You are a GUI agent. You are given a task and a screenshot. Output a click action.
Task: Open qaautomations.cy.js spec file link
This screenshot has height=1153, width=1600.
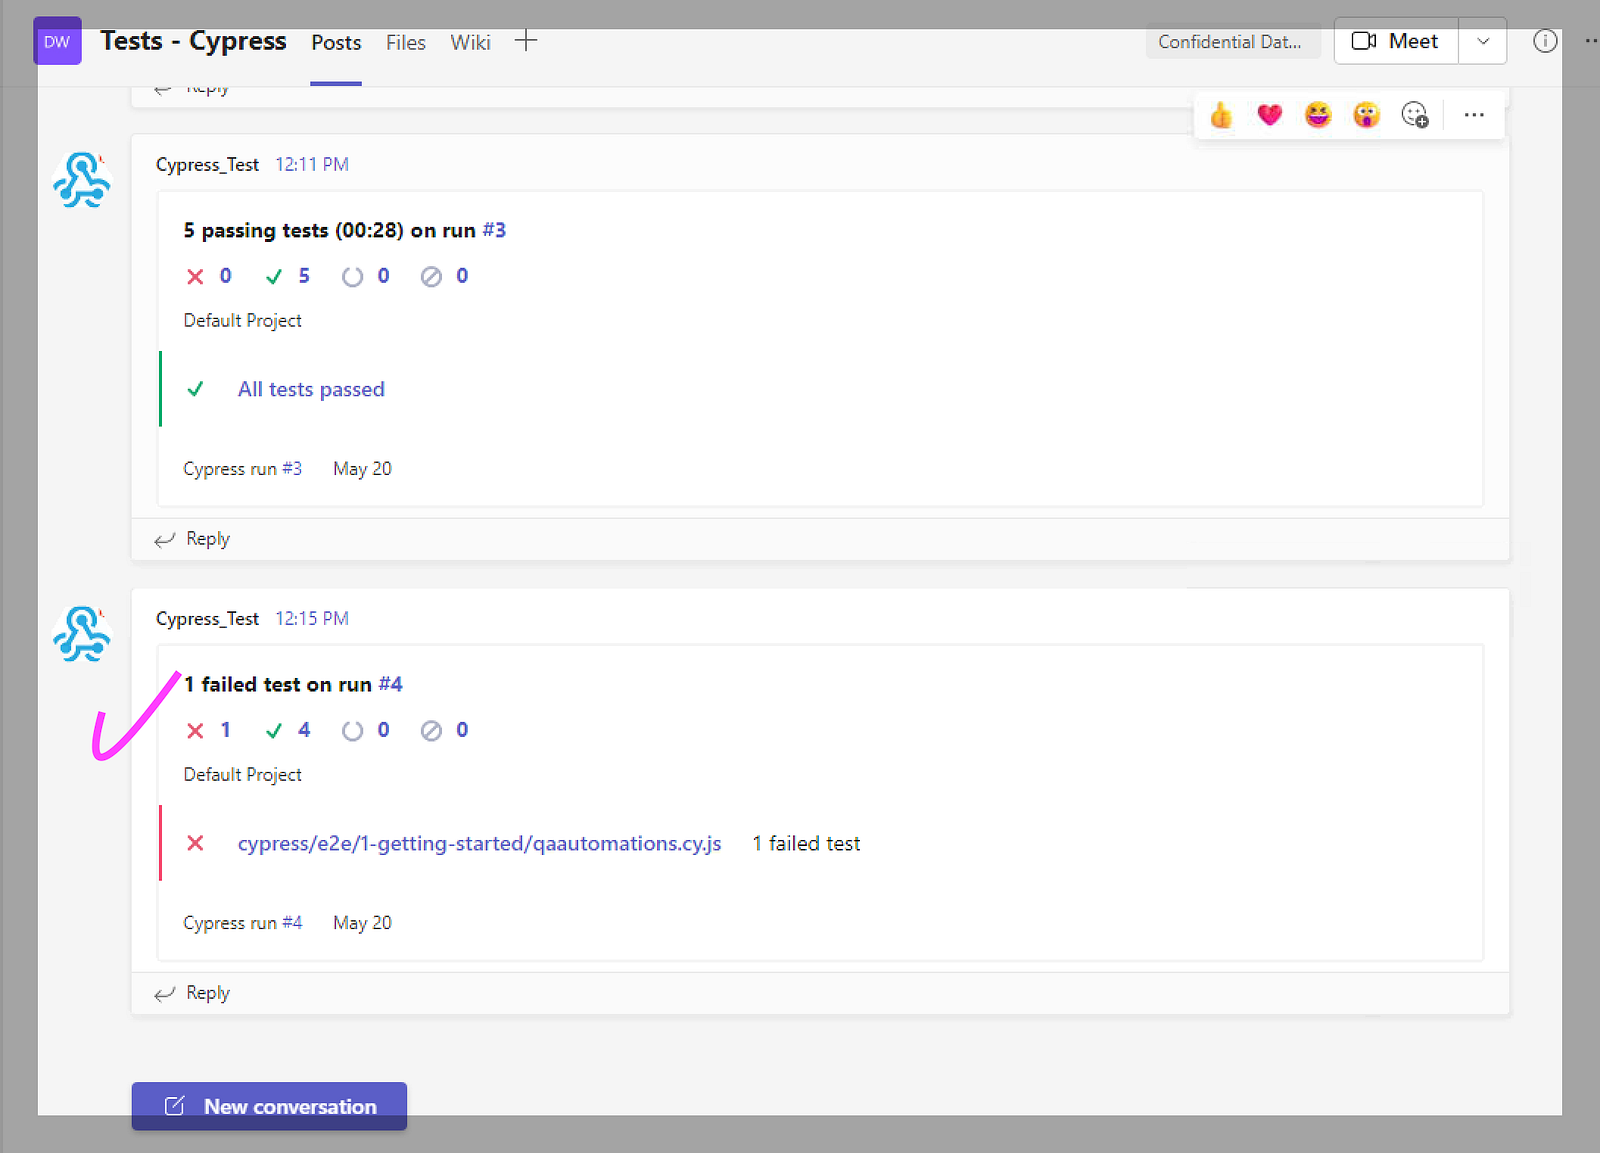(480, 843)
